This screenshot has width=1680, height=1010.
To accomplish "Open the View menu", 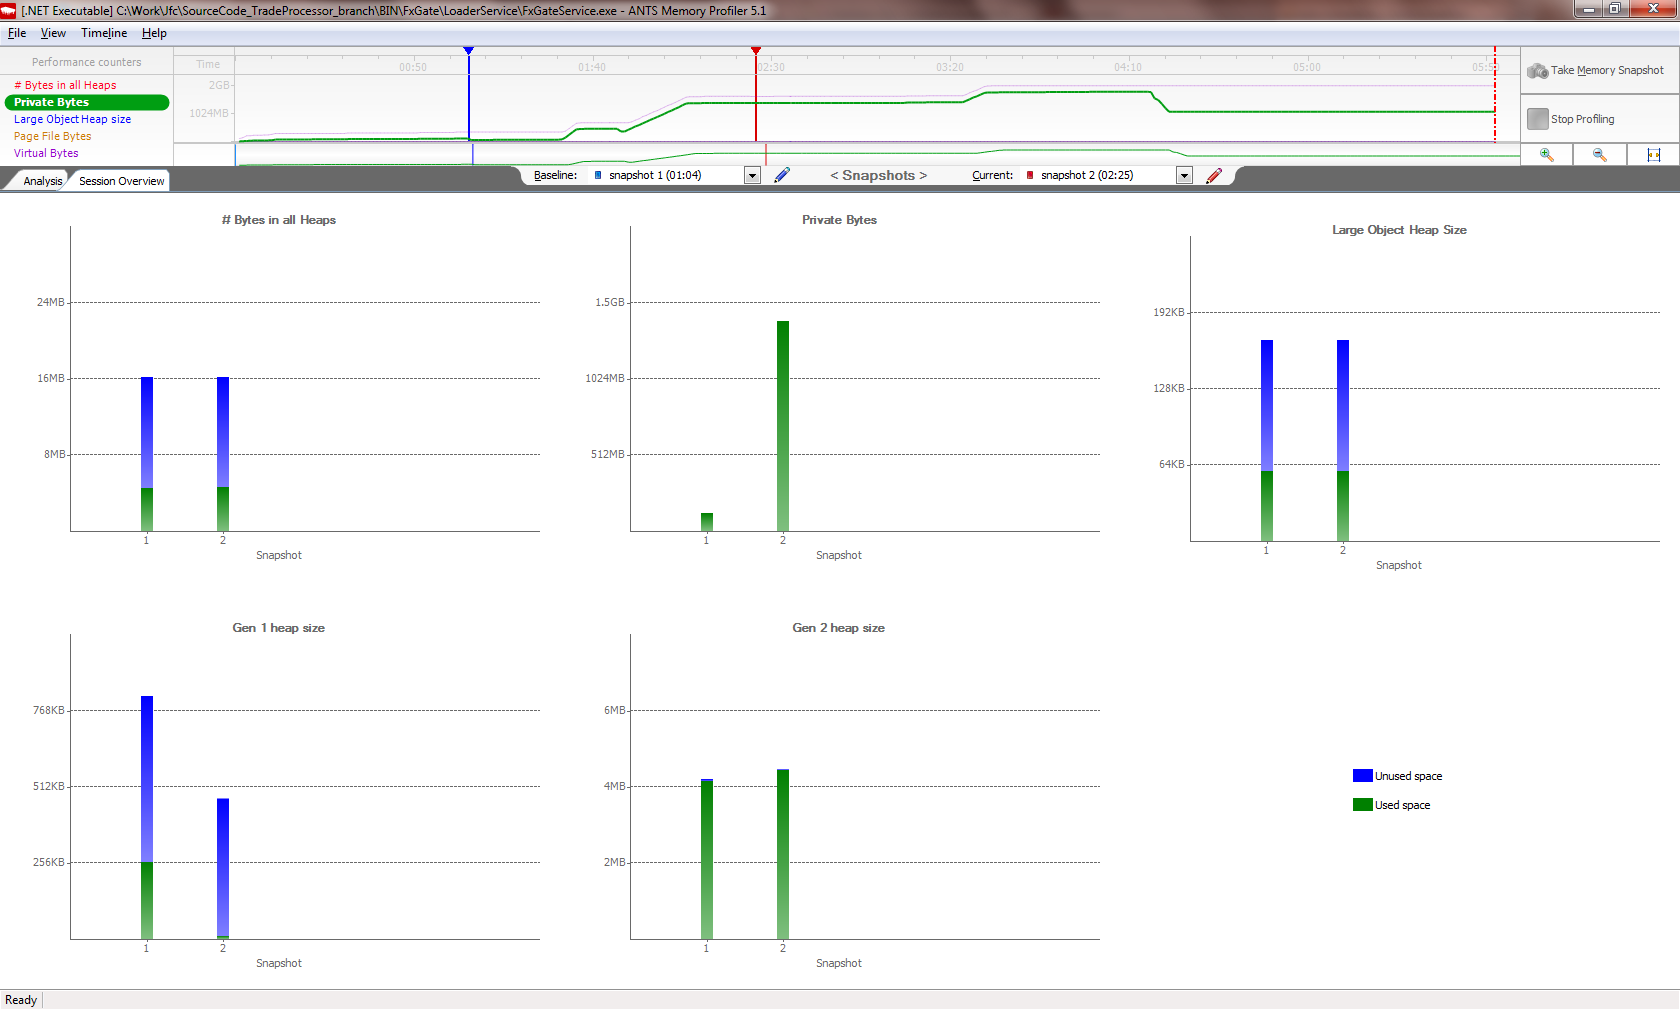I will pyautogui.click(x=53, y=33).
